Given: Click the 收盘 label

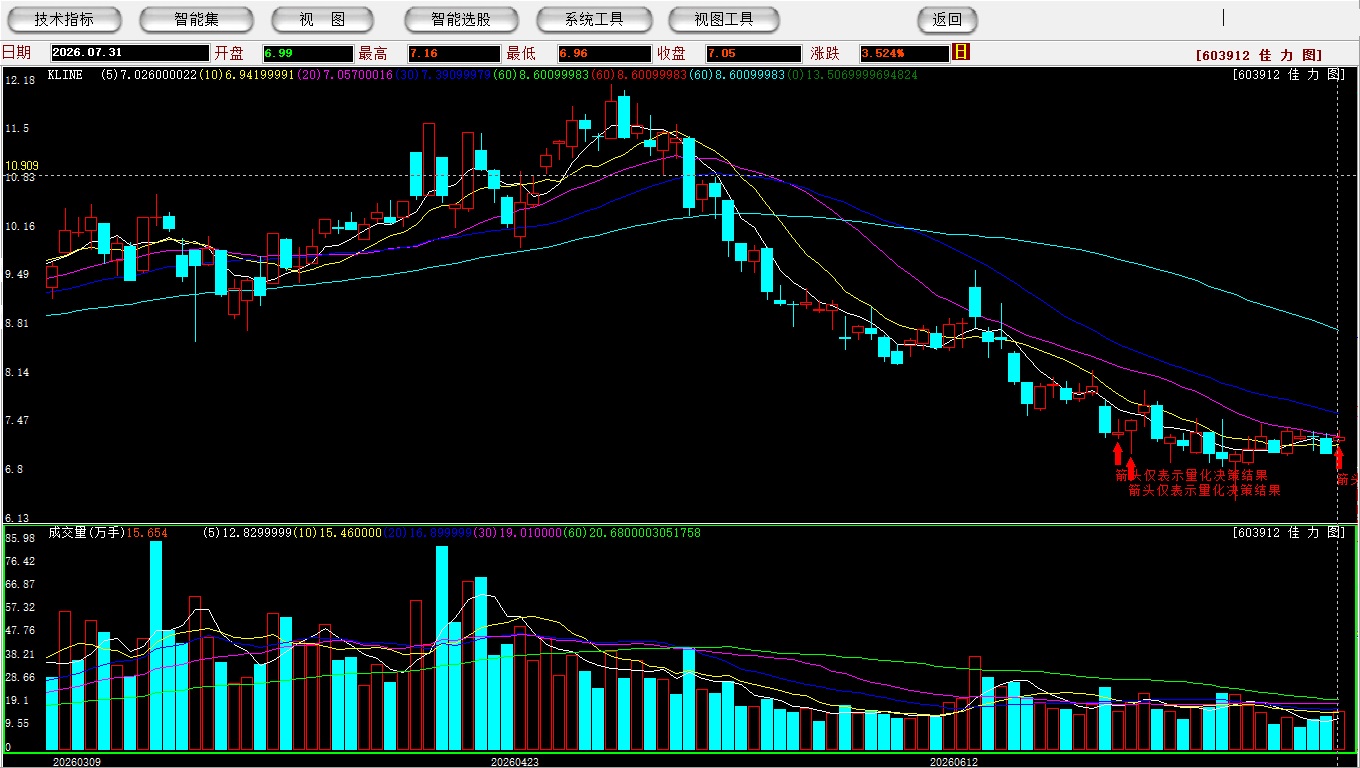Looking at the screenshot, I should [672, 53].
